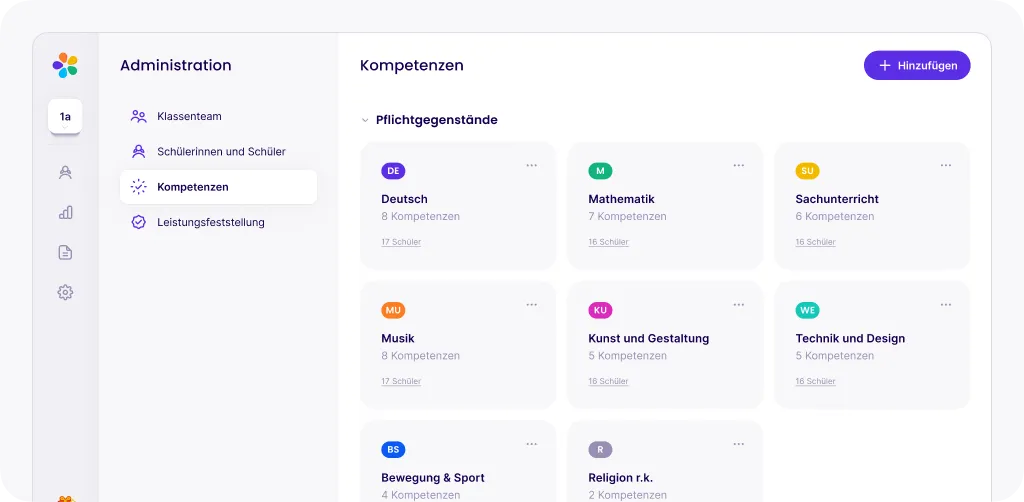Open the settings gear icon
The image size is (1024, 502).
(x=65, y=292)
